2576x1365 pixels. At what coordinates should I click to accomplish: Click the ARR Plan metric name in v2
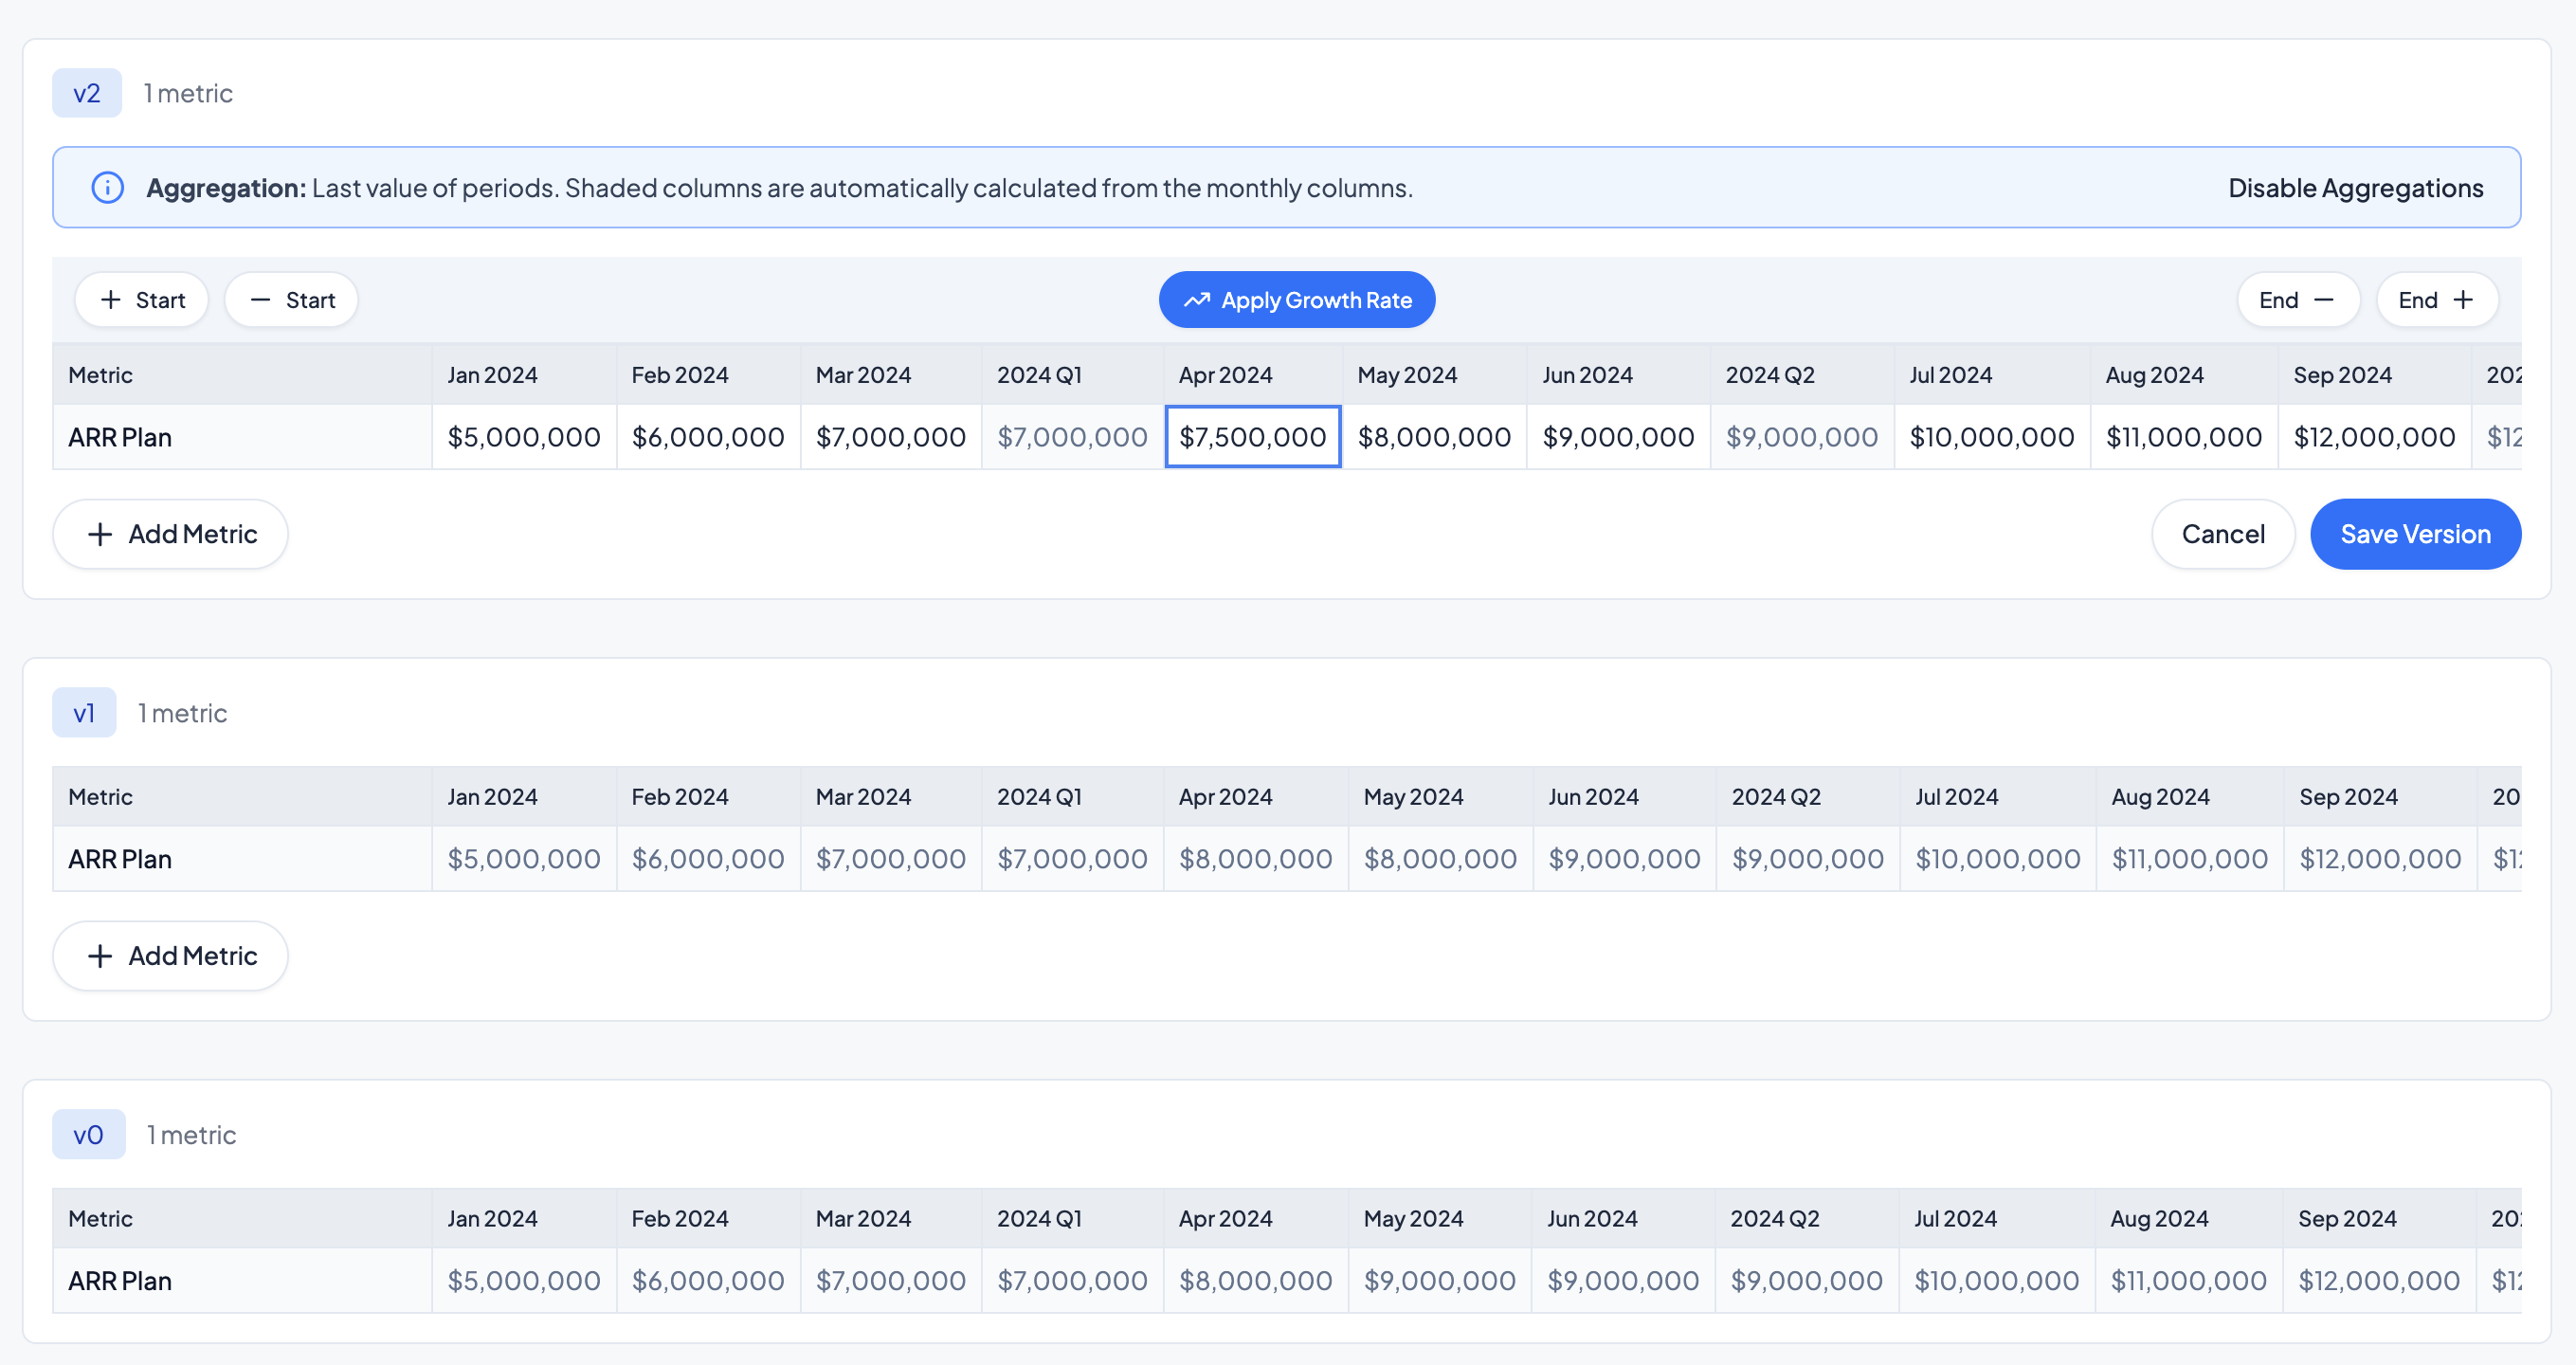pyautogui.click(x=120, y=437)
